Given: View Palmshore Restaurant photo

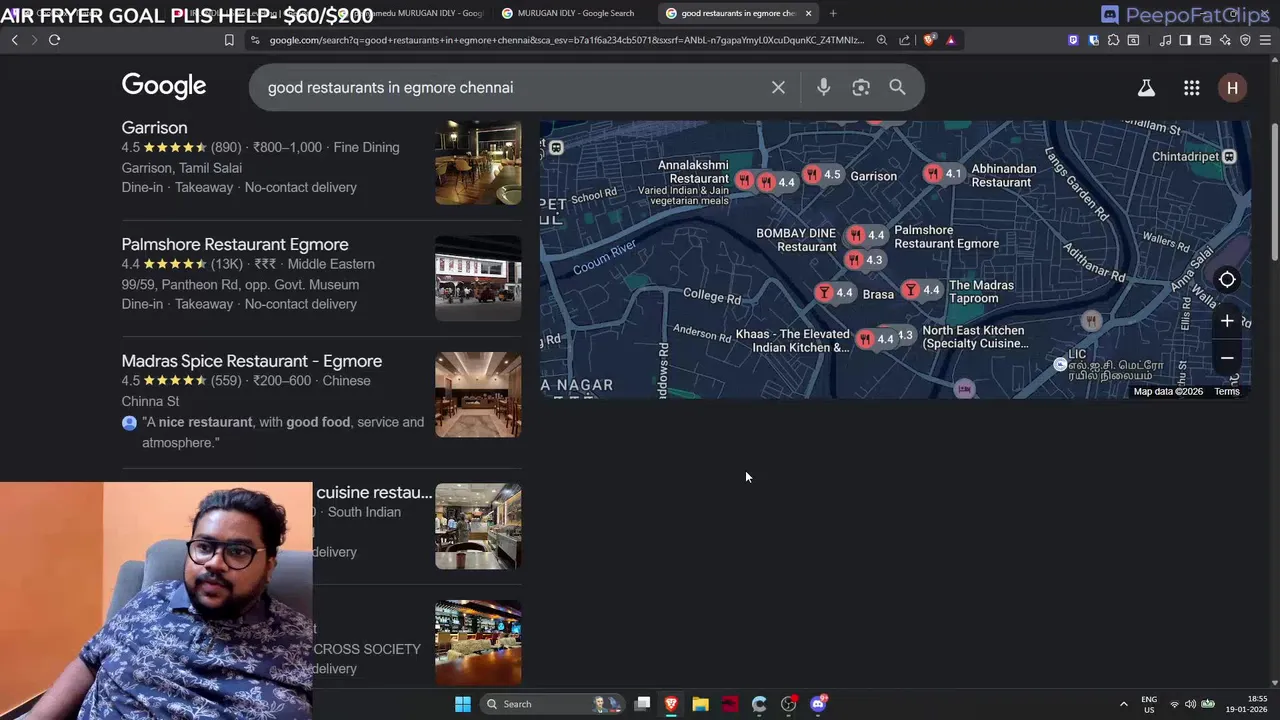Looking at the screenshot, I should 478,278.
